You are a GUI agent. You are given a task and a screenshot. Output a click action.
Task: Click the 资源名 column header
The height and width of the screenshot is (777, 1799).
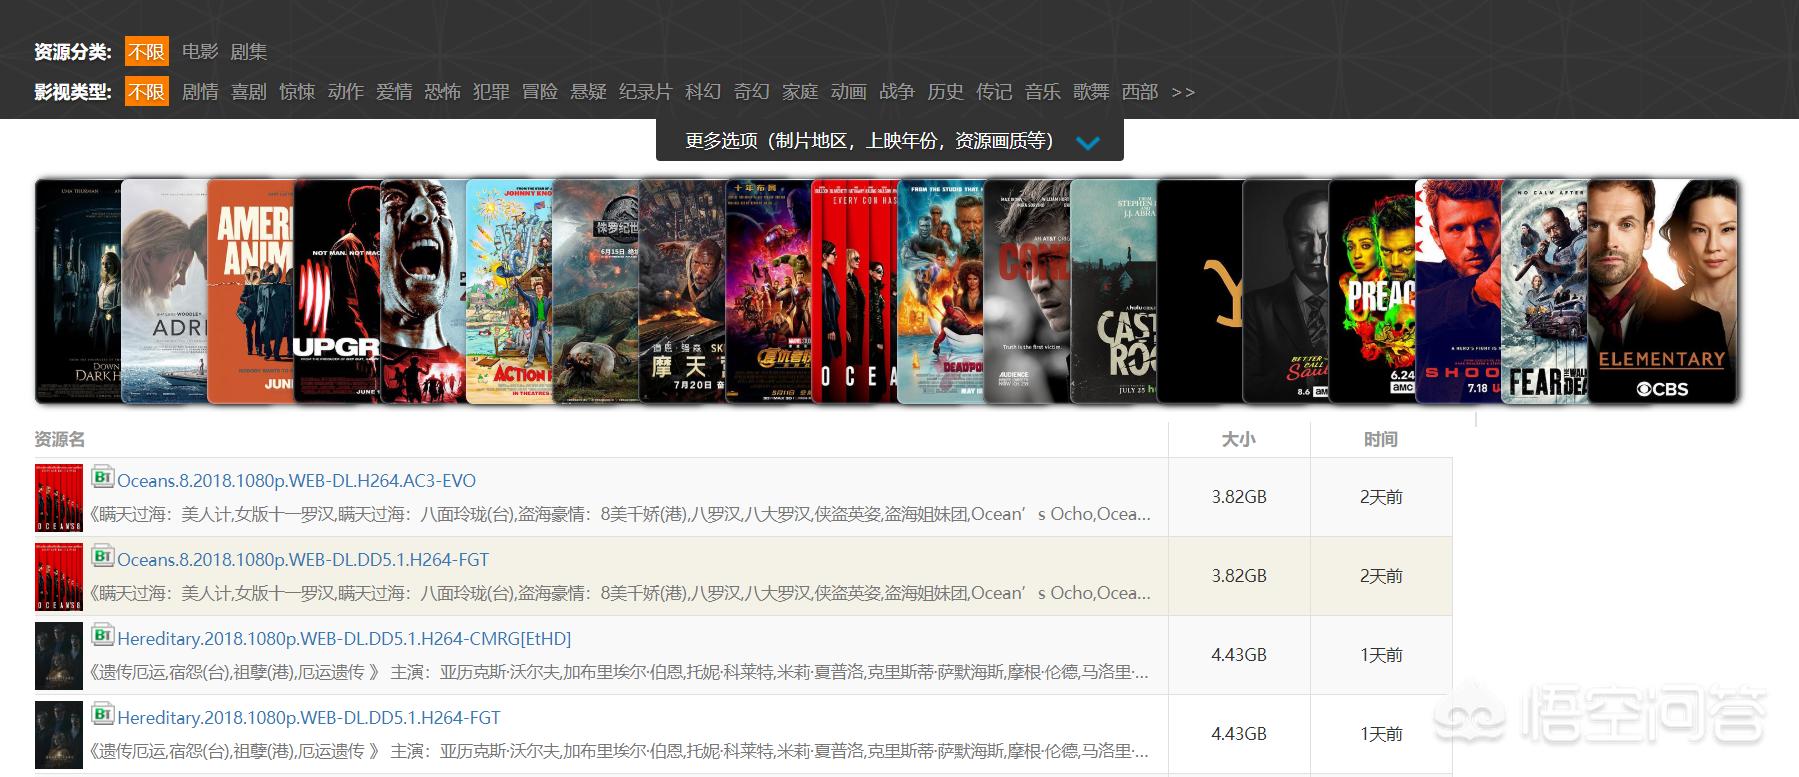click(x=60, y=440)
